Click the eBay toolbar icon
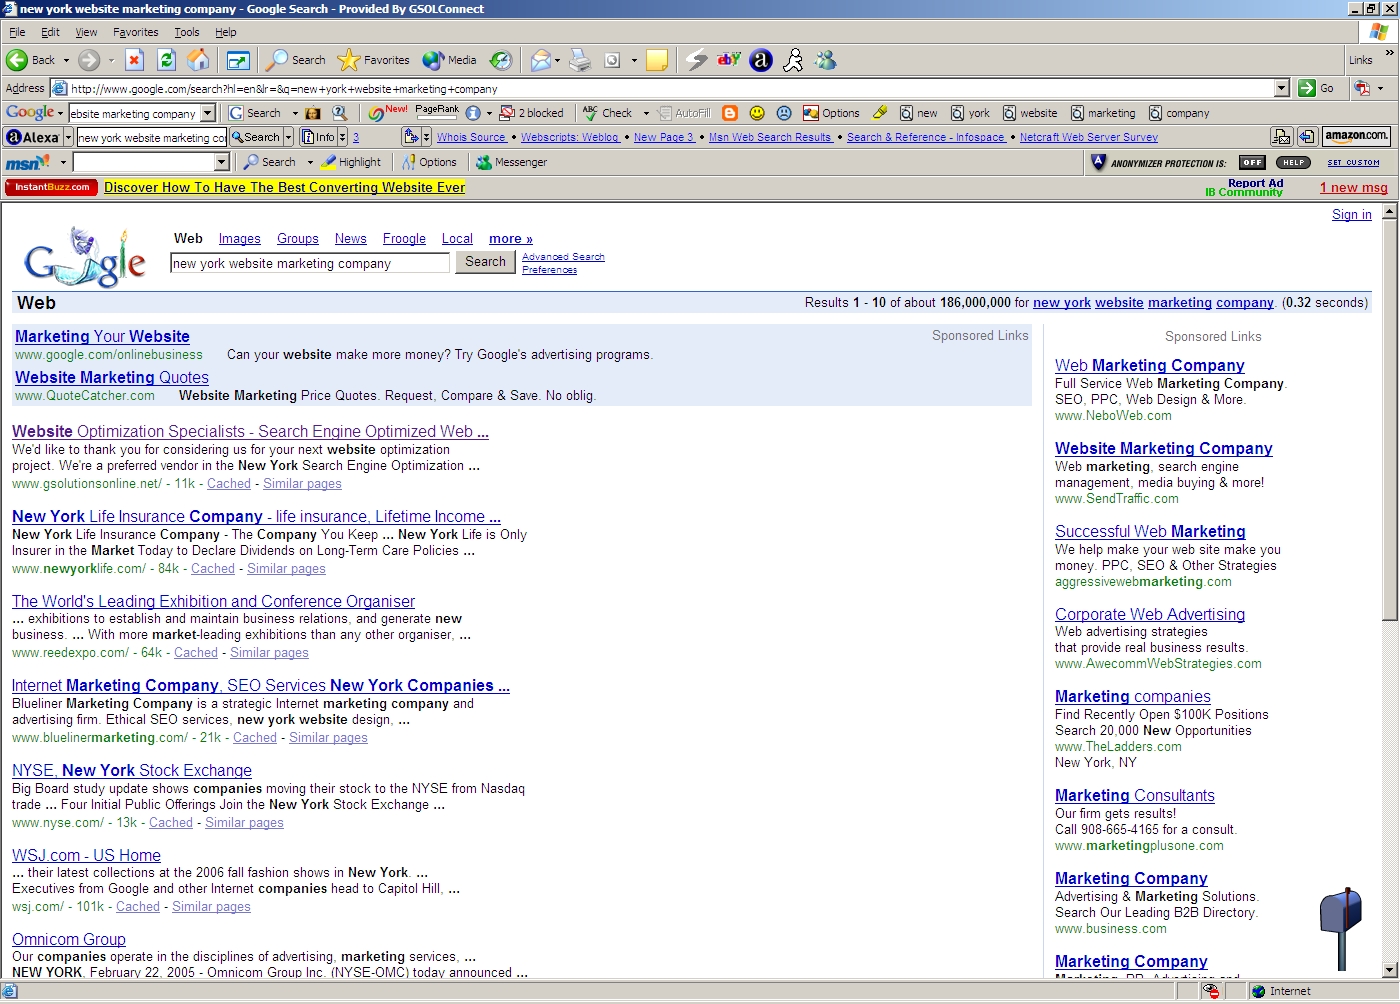The image size is (1400, 1004). (729, 60)
